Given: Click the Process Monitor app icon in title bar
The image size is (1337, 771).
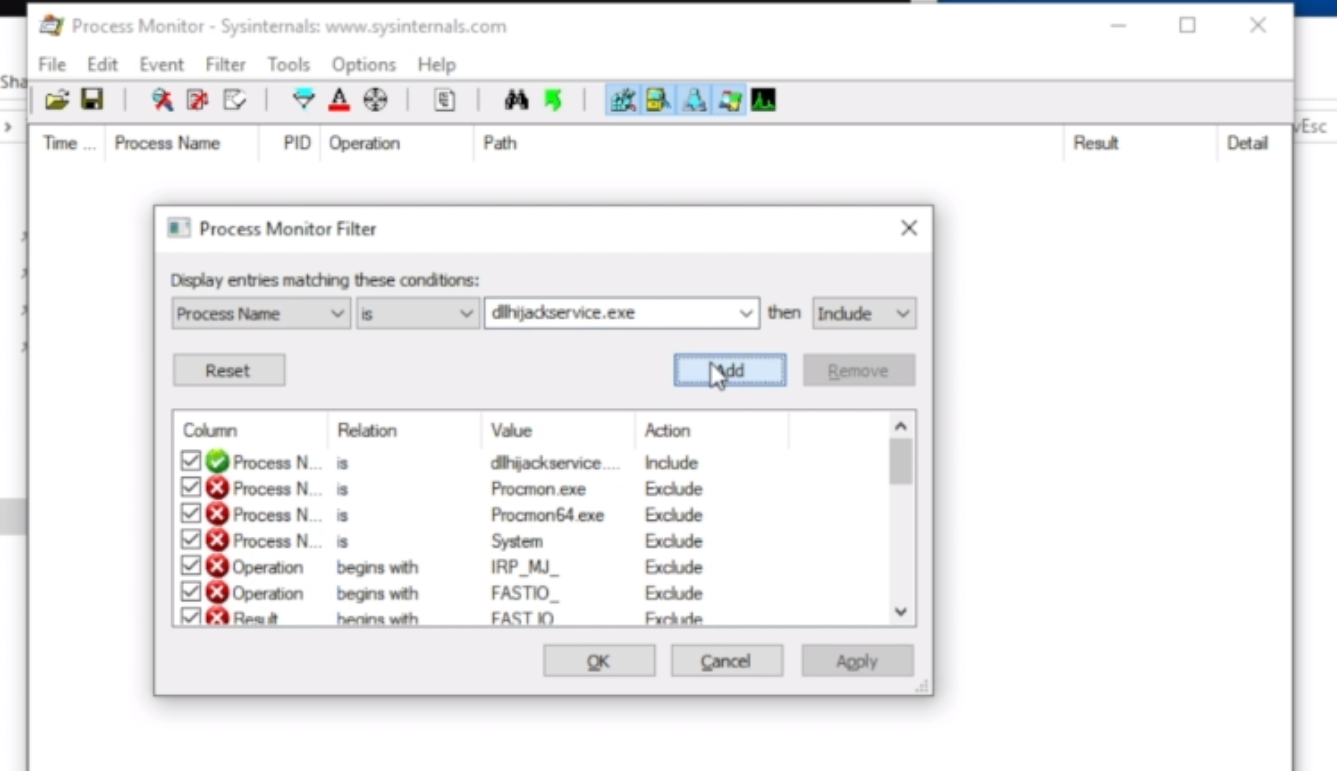Looking at the screenshot, I should [51, 26].
